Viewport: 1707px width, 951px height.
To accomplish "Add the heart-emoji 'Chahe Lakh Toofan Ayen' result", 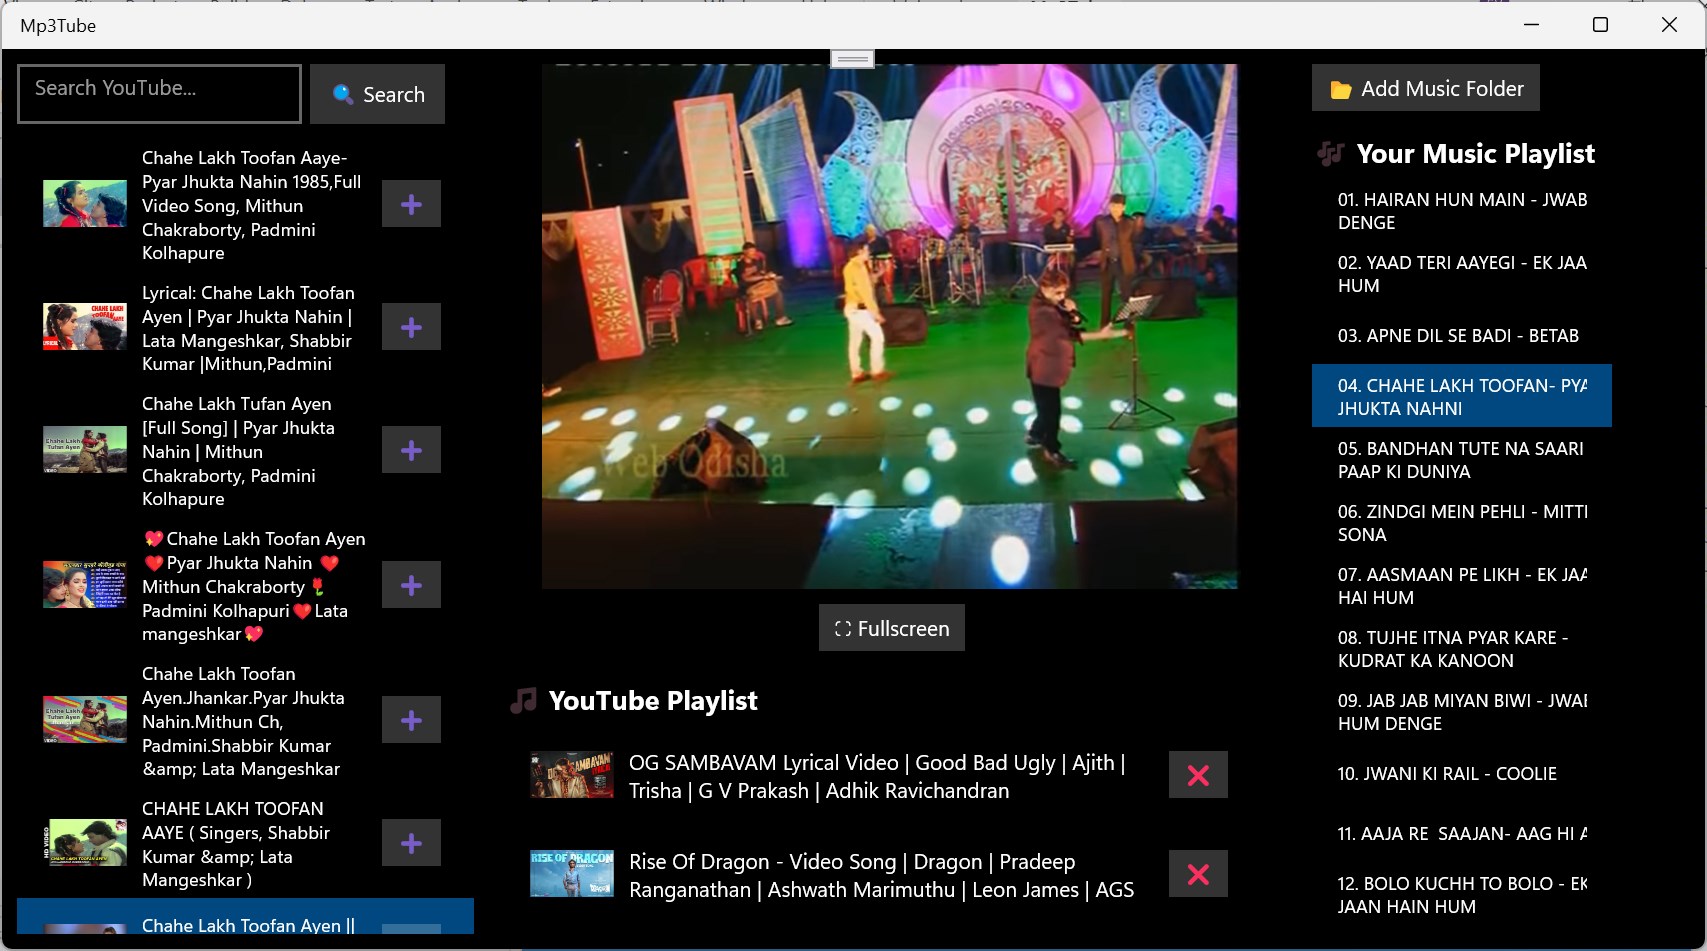I will coord(411,585).
